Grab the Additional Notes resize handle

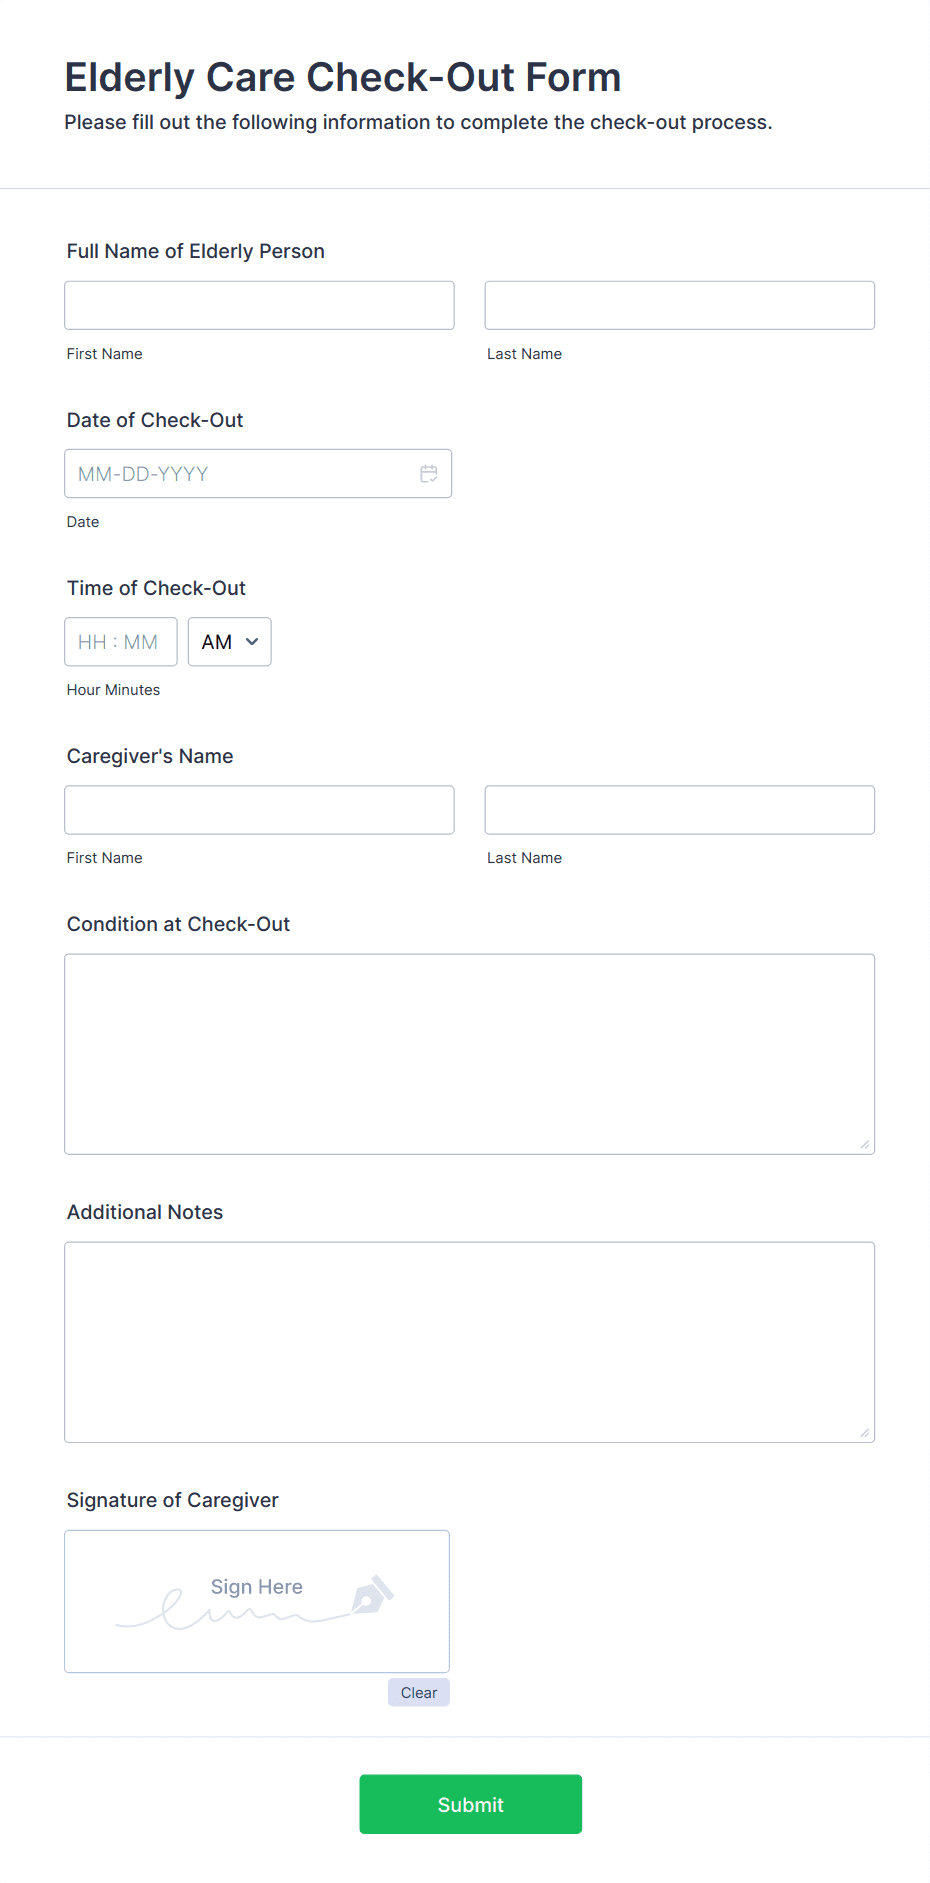(865, 1432)
